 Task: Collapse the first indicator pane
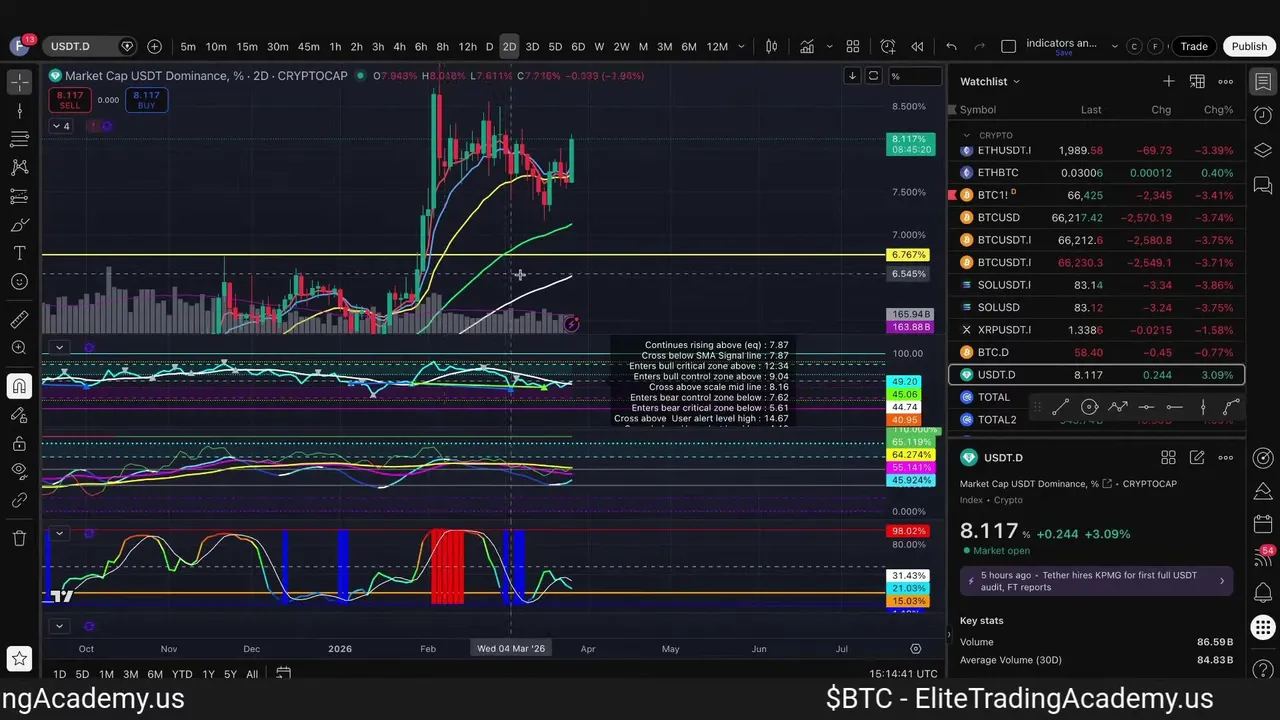click(59, 348)
